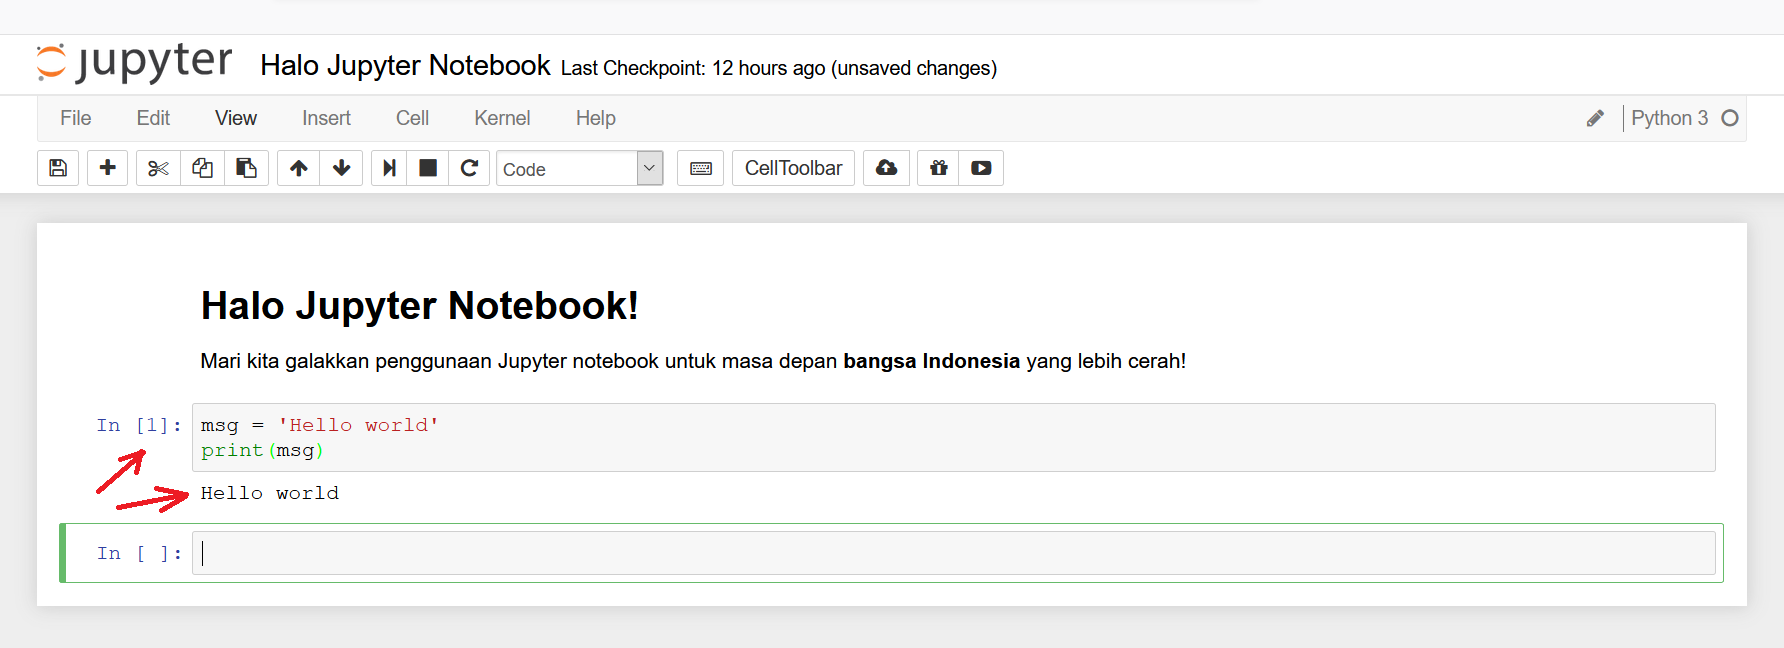
Task: Restart the kernel with the circular arrow icon
Action: pos(469,168)
